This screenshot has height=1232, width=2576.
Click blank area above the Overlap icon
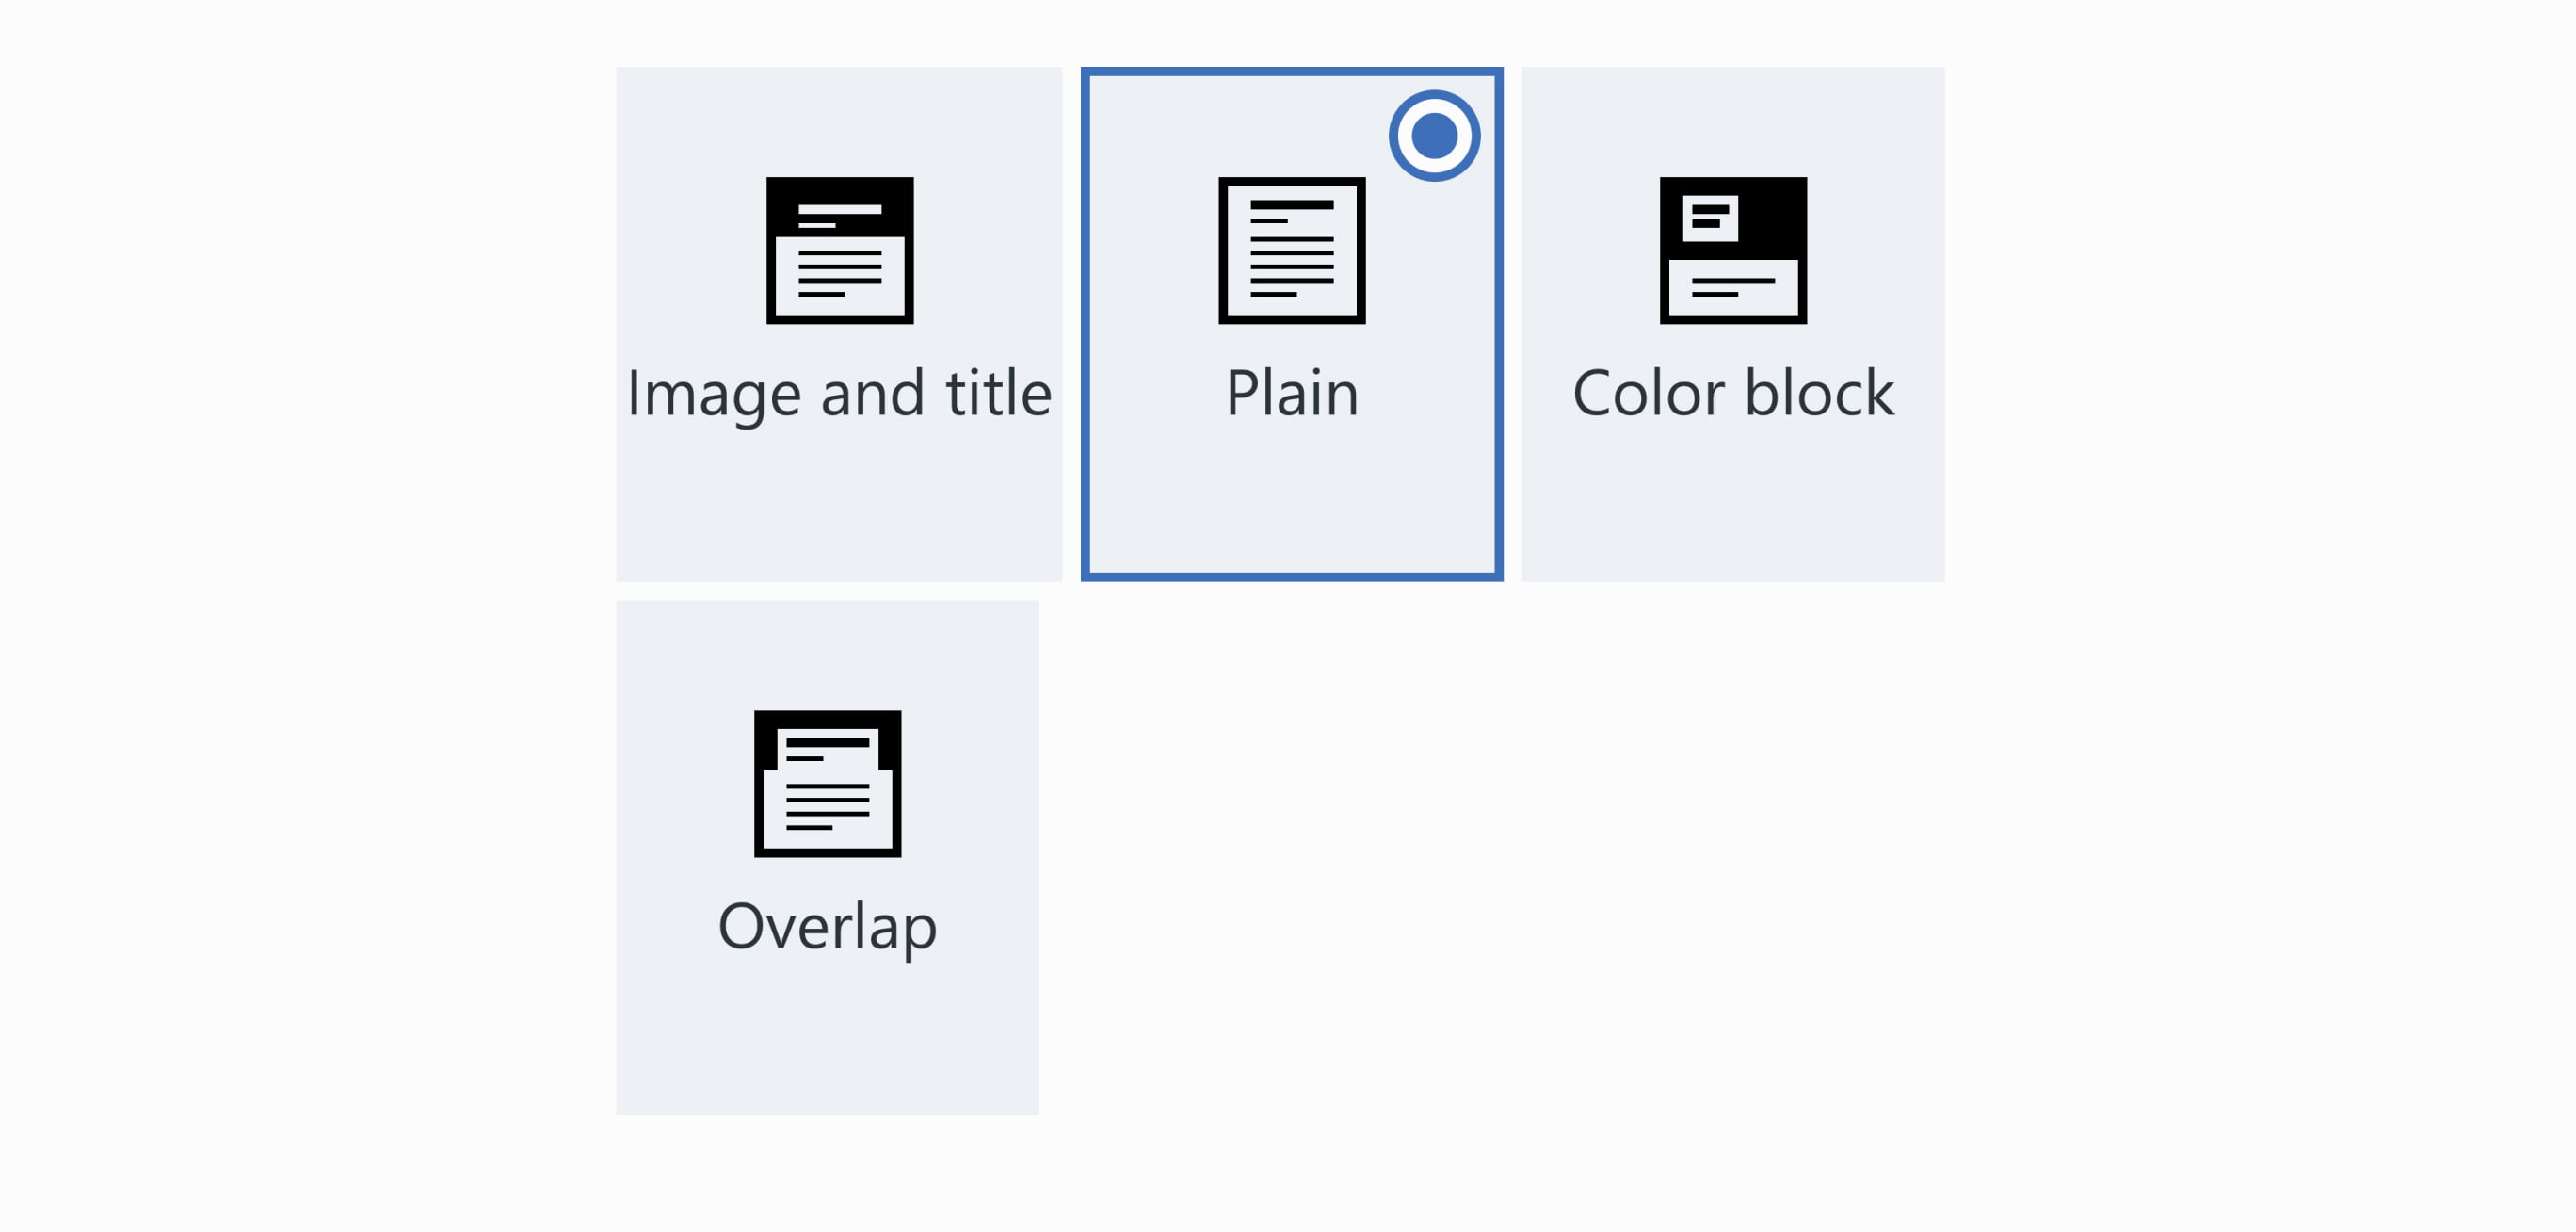tap(827, 652)
